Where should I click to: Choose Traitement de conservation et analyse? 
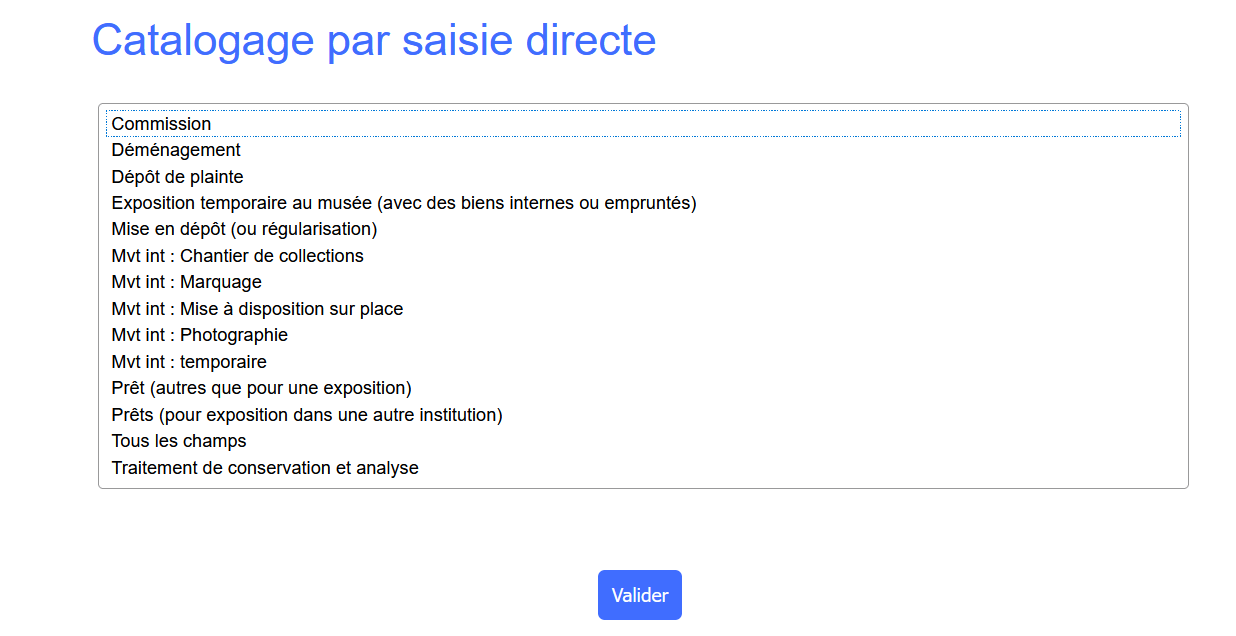tap(265, 468)
